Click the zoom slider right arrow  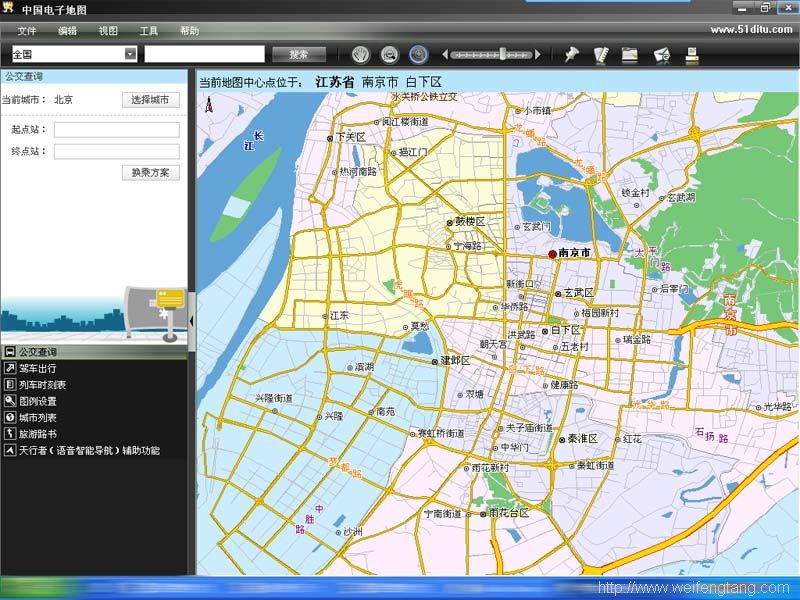pos(538,54)
